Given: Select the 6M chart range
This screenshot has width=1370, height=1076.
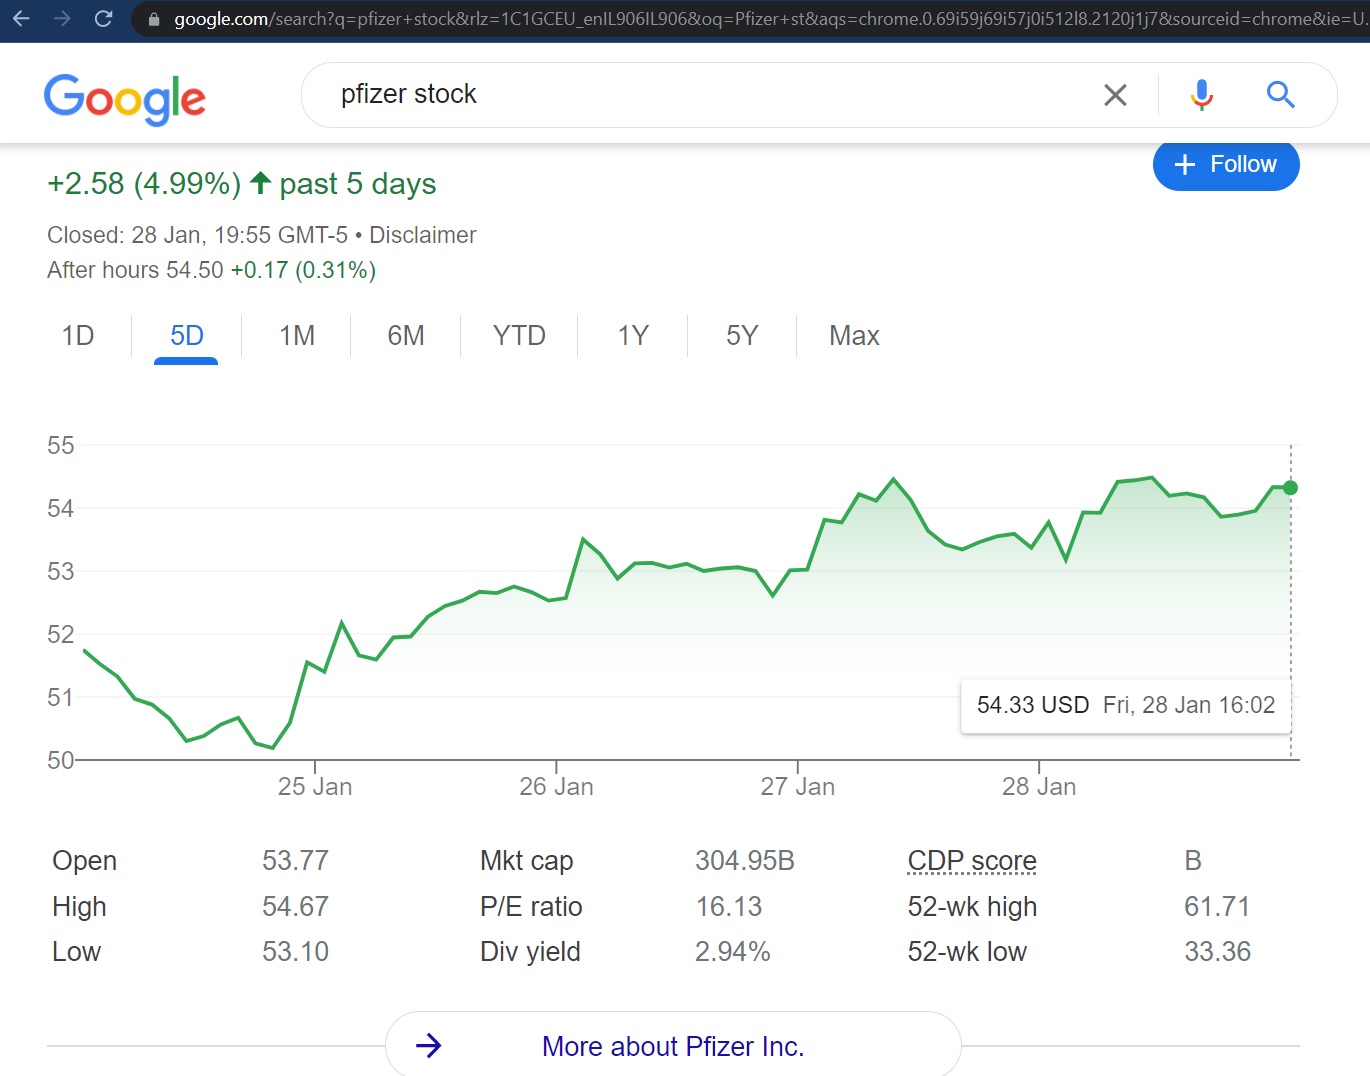Looking at the screenshot, I should [406, 335].
